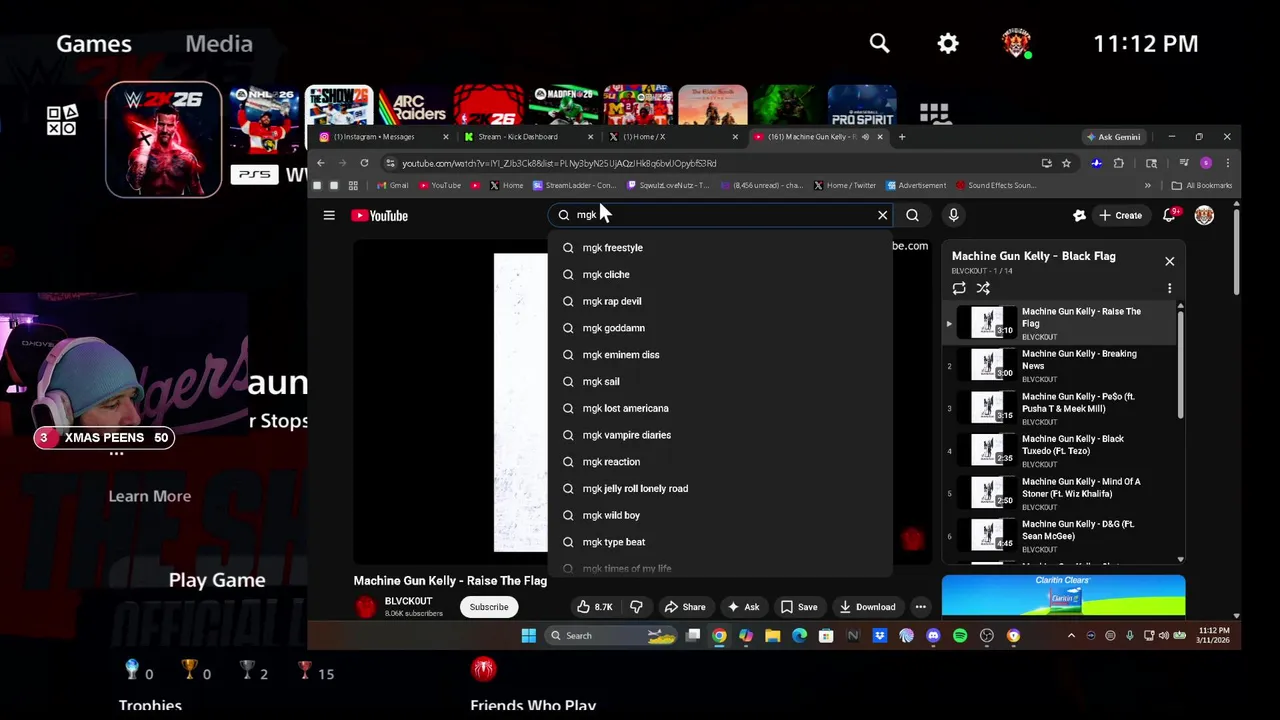This screenshot has height=720, width=1280.
Task: Open Chrome extensions puzzle icon
Action: point(1119,163)
